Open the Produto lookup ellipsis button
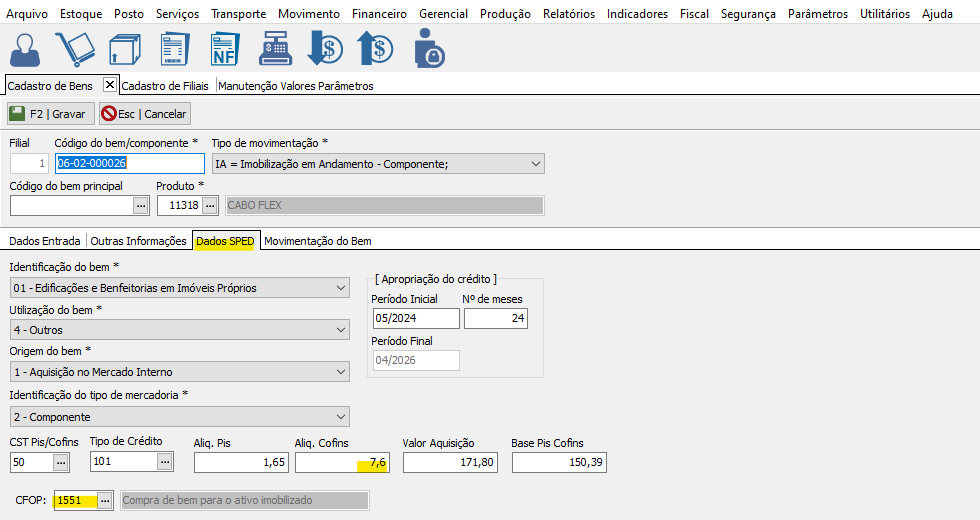Image resolution: width=980 pixels, height=520 pixels. tap(210, 205)
